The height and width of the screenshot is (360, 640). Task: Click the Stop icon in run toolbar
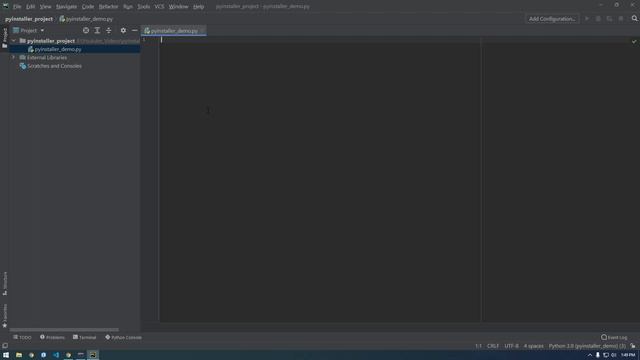coord(621,19)
